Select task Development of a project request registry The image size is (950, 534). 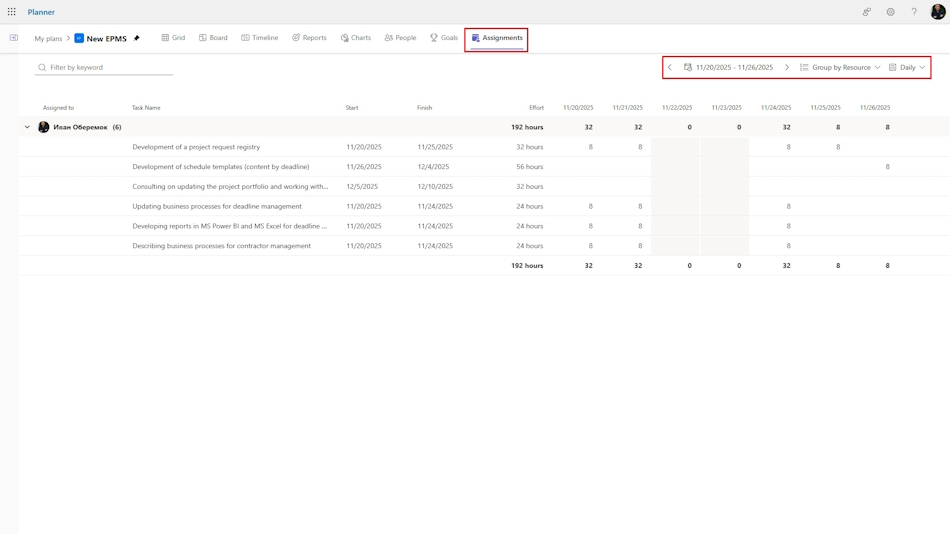(196, 147)
